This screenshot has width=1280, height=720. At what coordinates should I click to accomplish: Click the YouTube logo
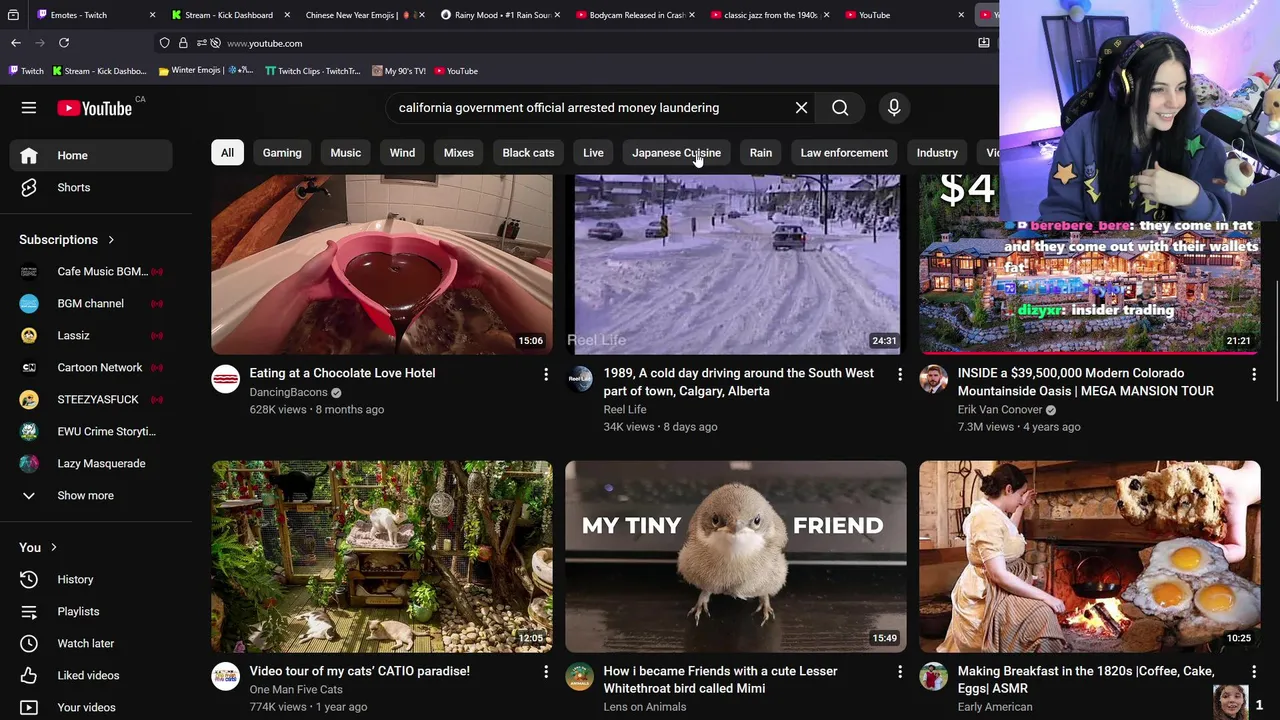point(94,108)
